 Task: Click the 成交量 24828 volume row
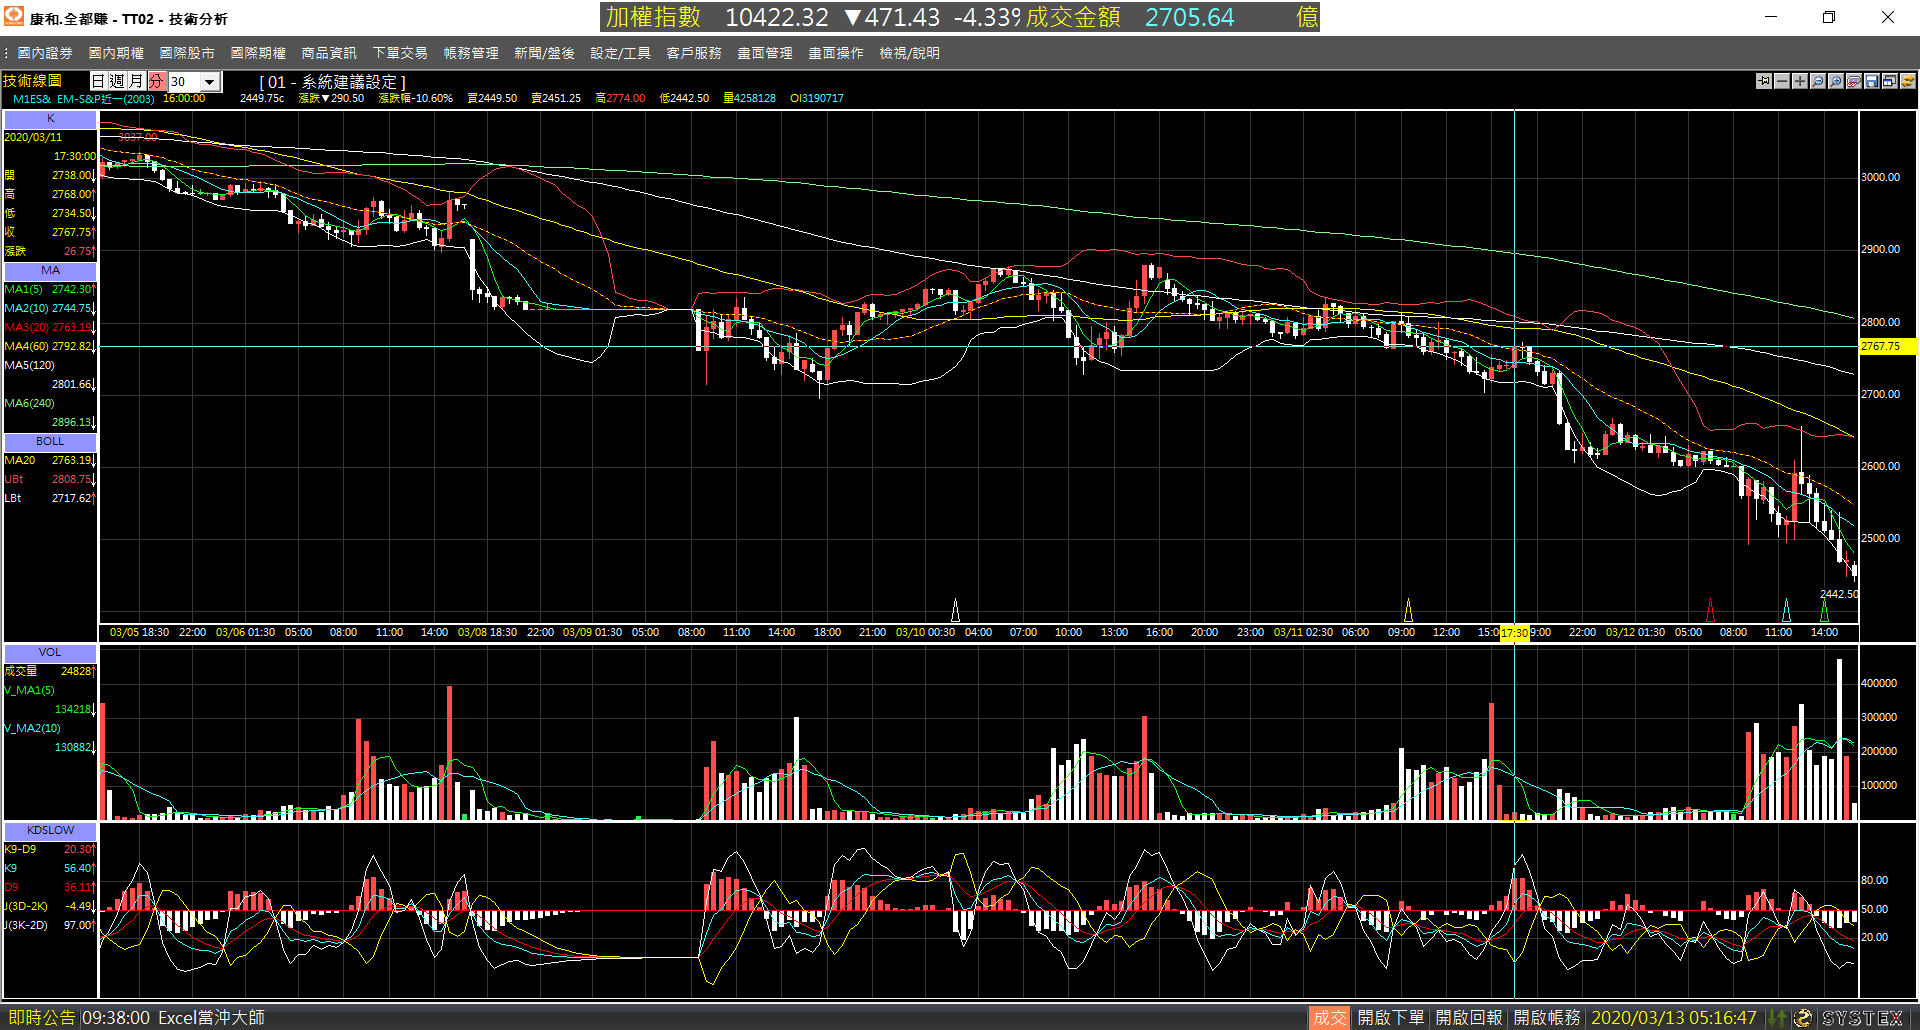(50, 672)
